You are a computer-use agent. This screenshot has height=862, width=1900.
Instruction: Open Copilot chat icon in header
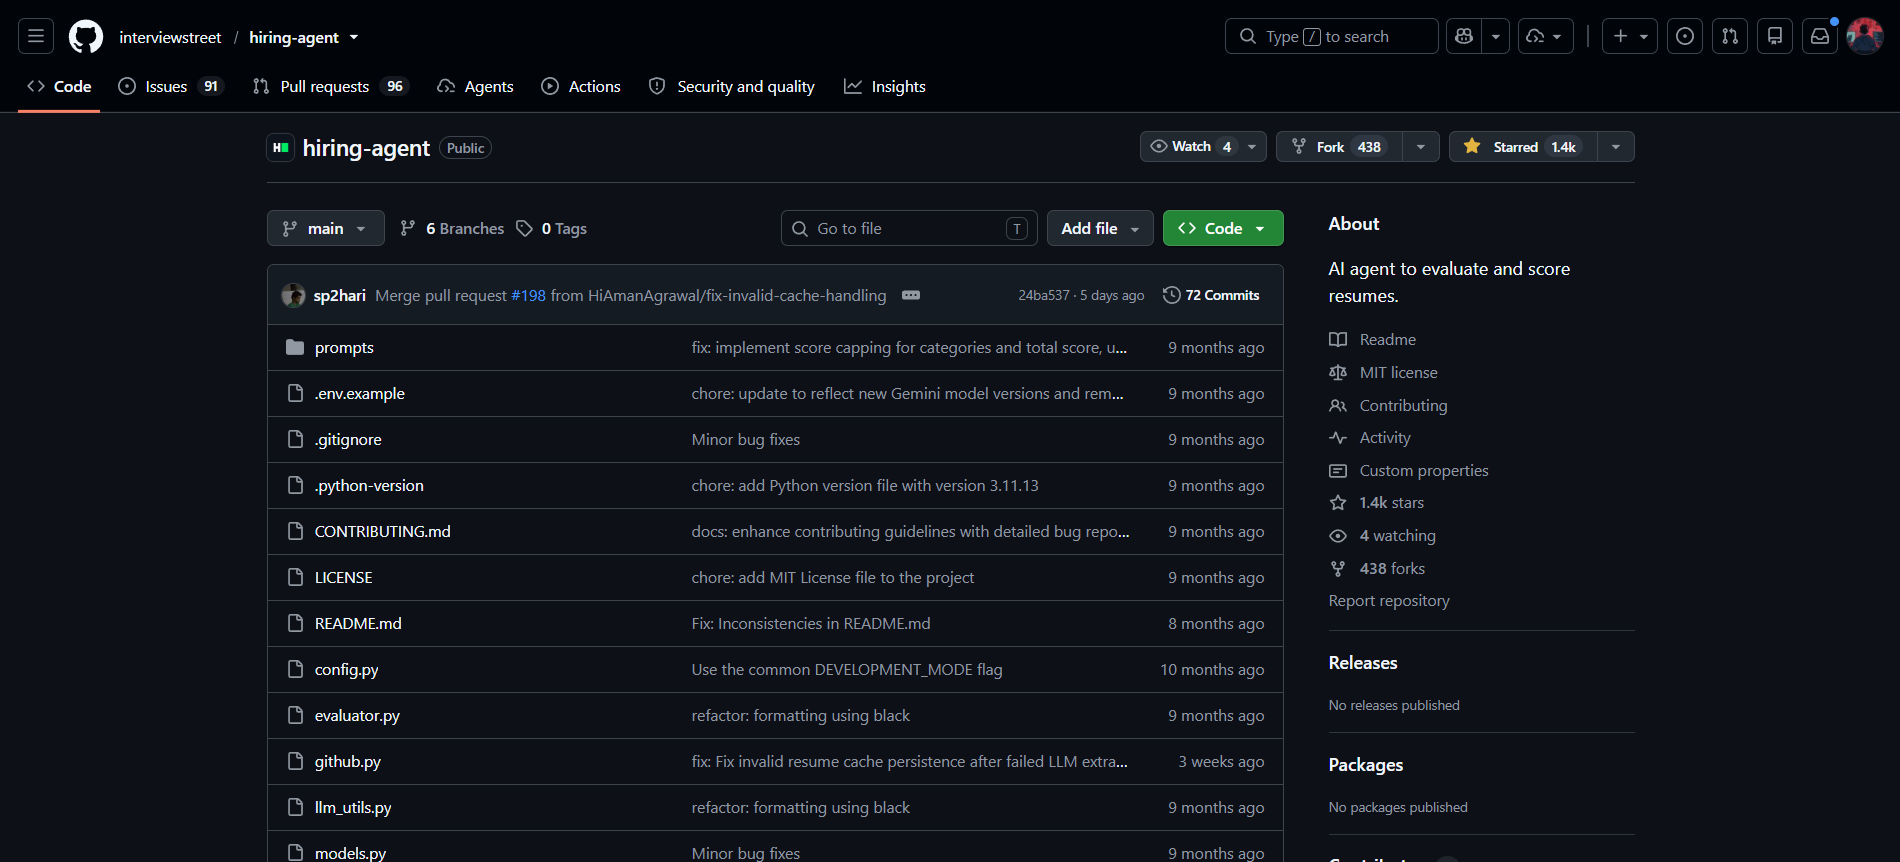[x=1464, y=37]
